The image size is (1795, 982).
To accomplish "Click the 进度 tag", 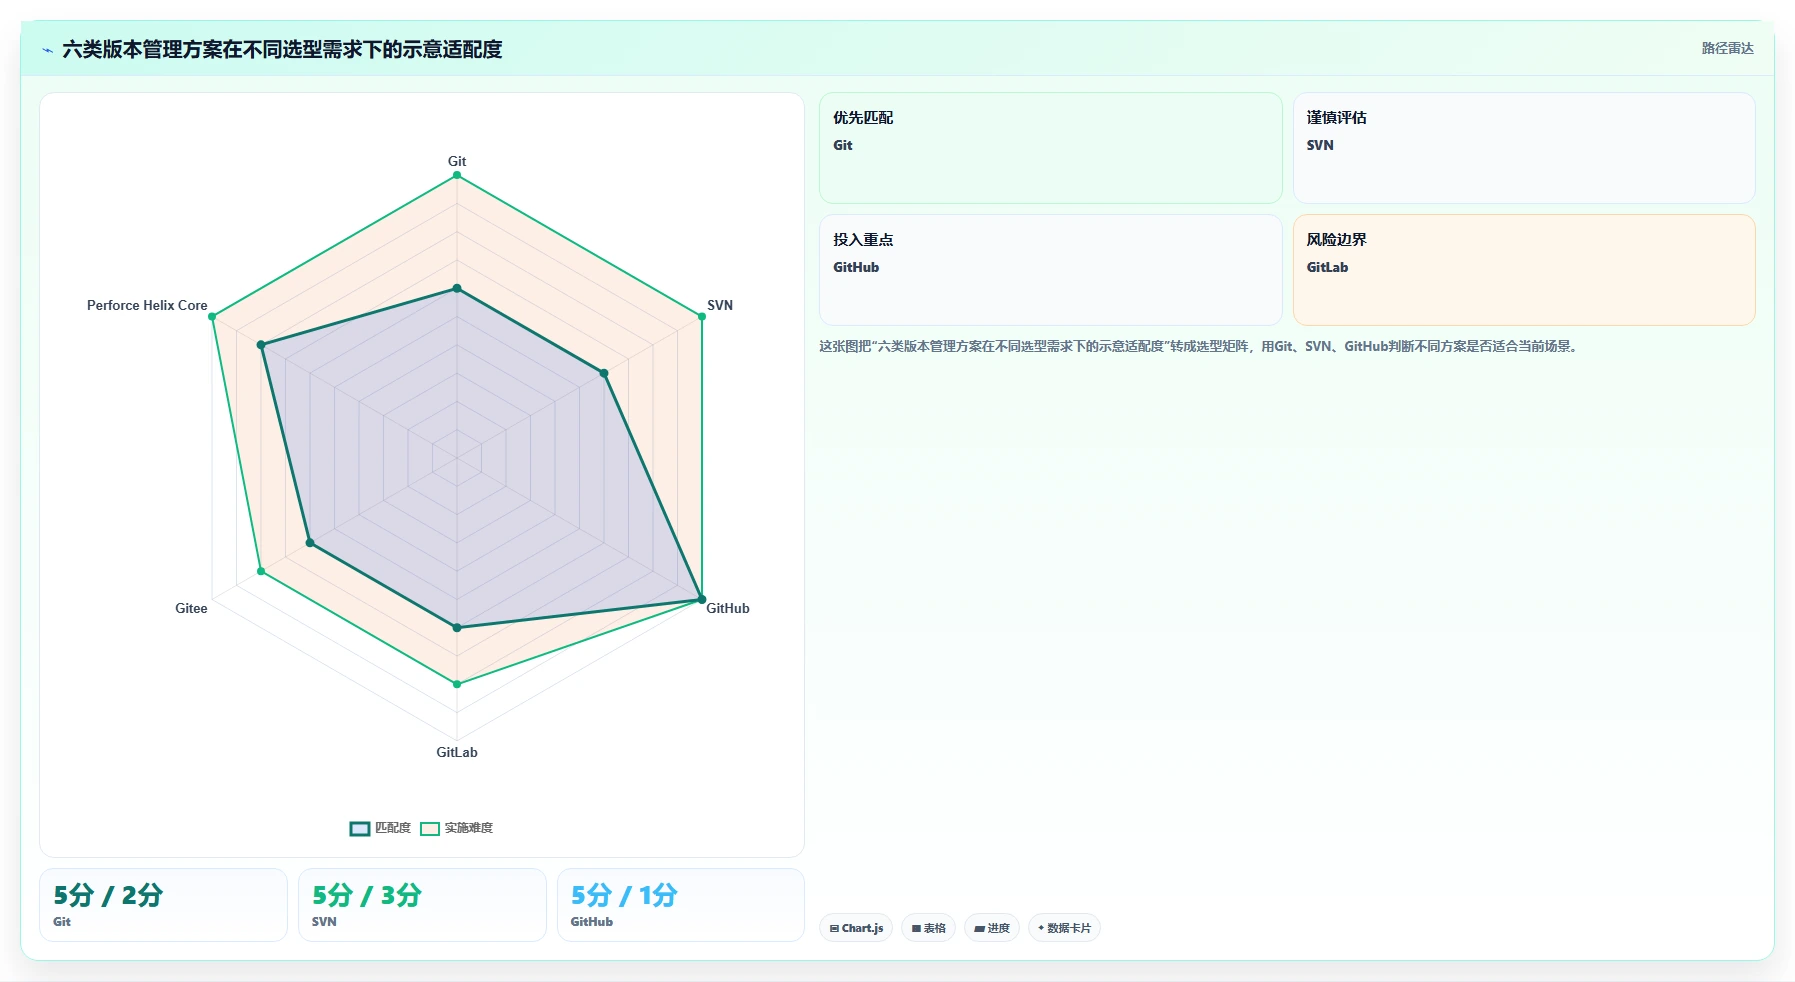I will point(992,928).
